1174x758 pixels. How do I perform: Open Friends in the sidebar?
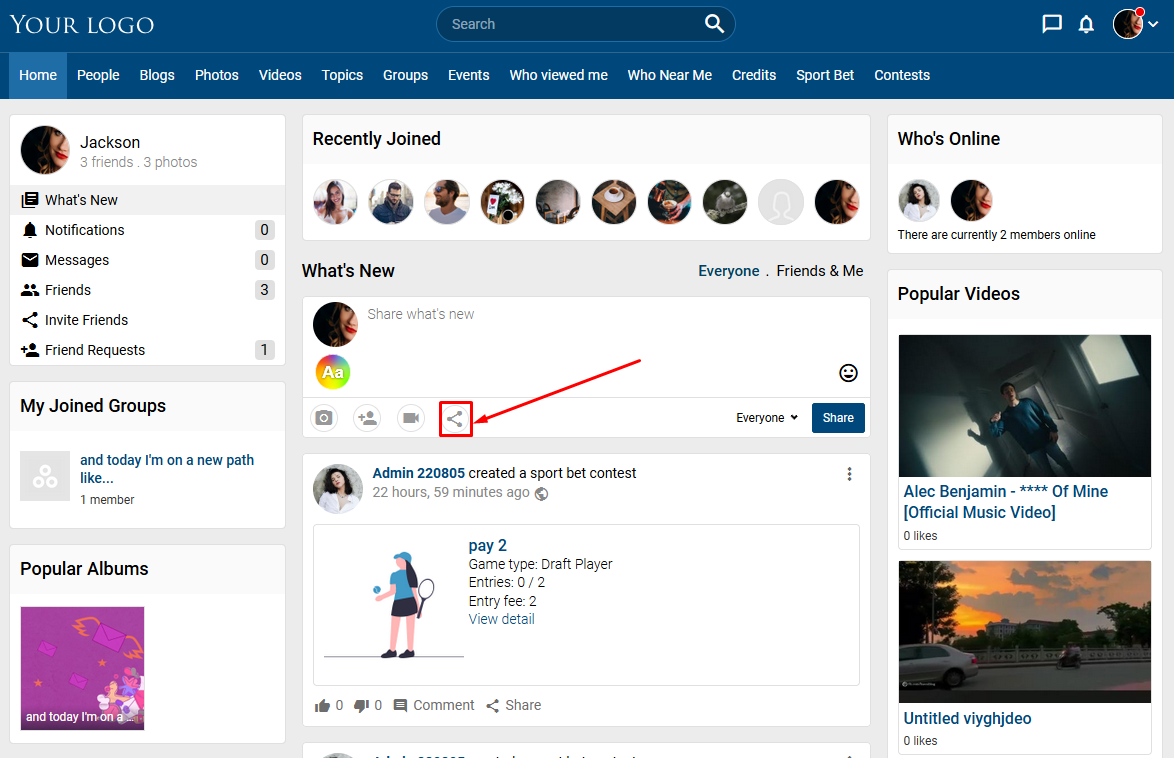click(147, 290)
